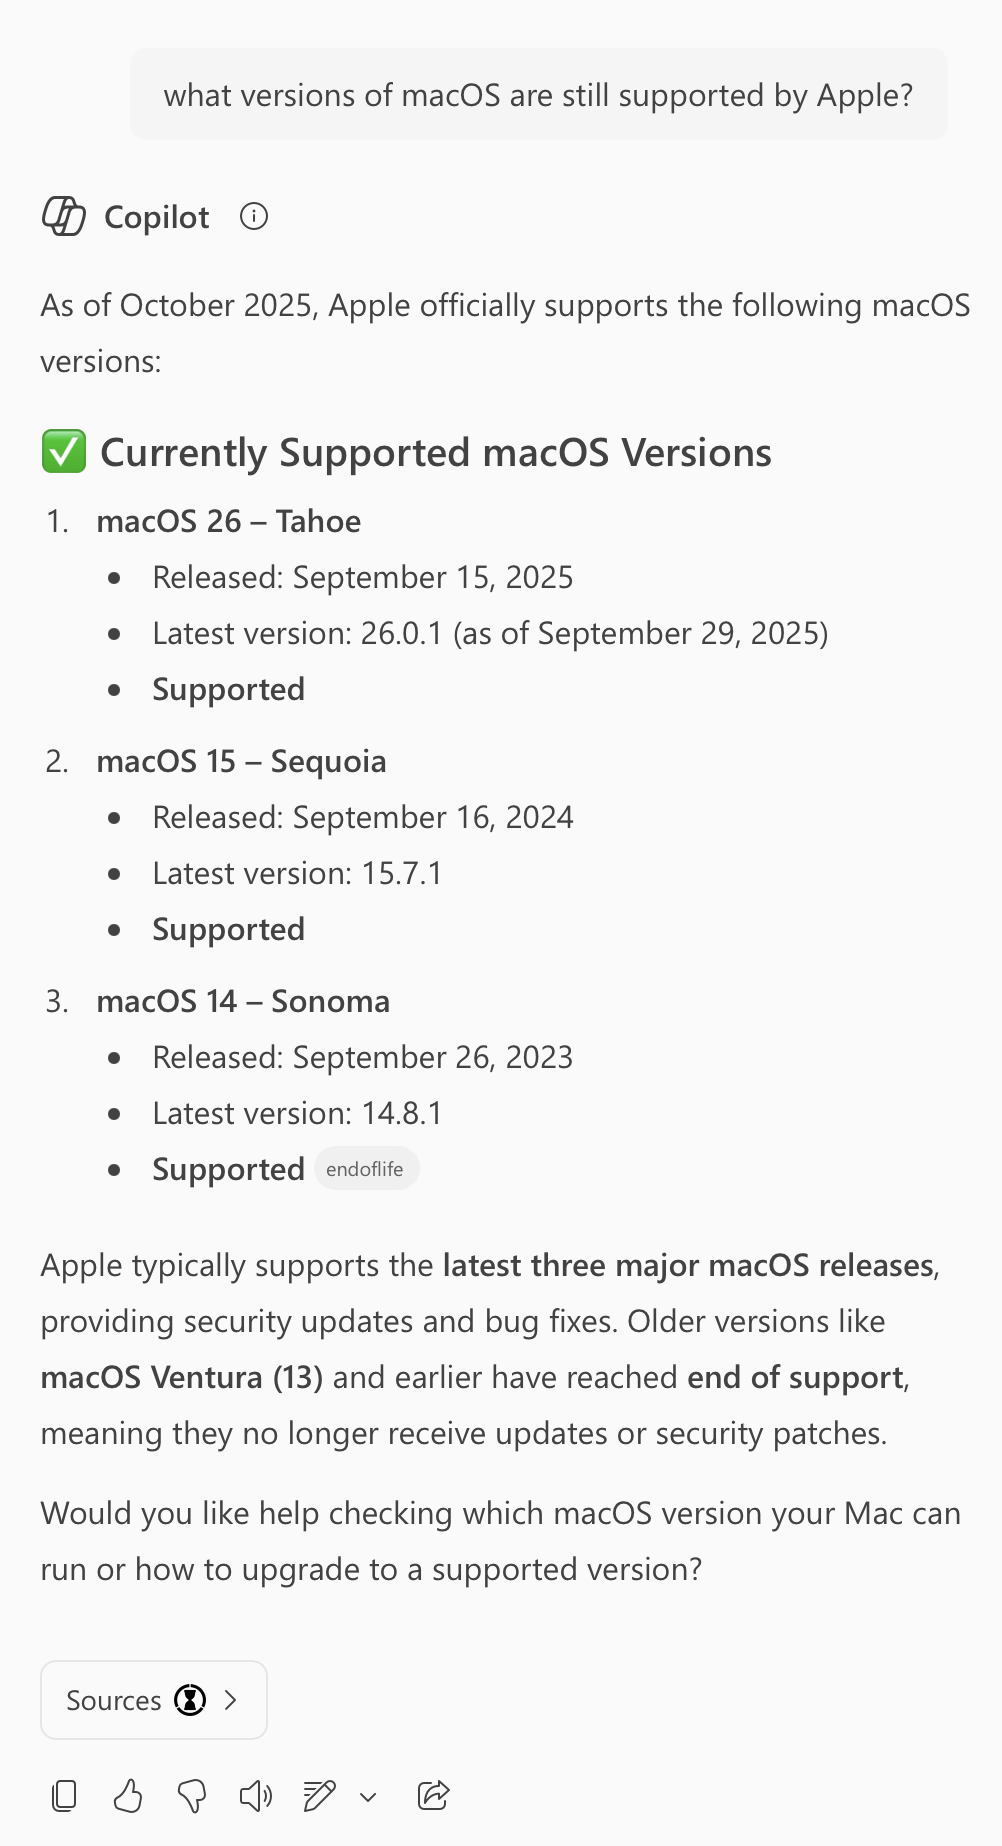This screenshot has height=1846, width=1002.
Task: Click the hourglass source favicon inside Sources
Action: point(191,1700)
